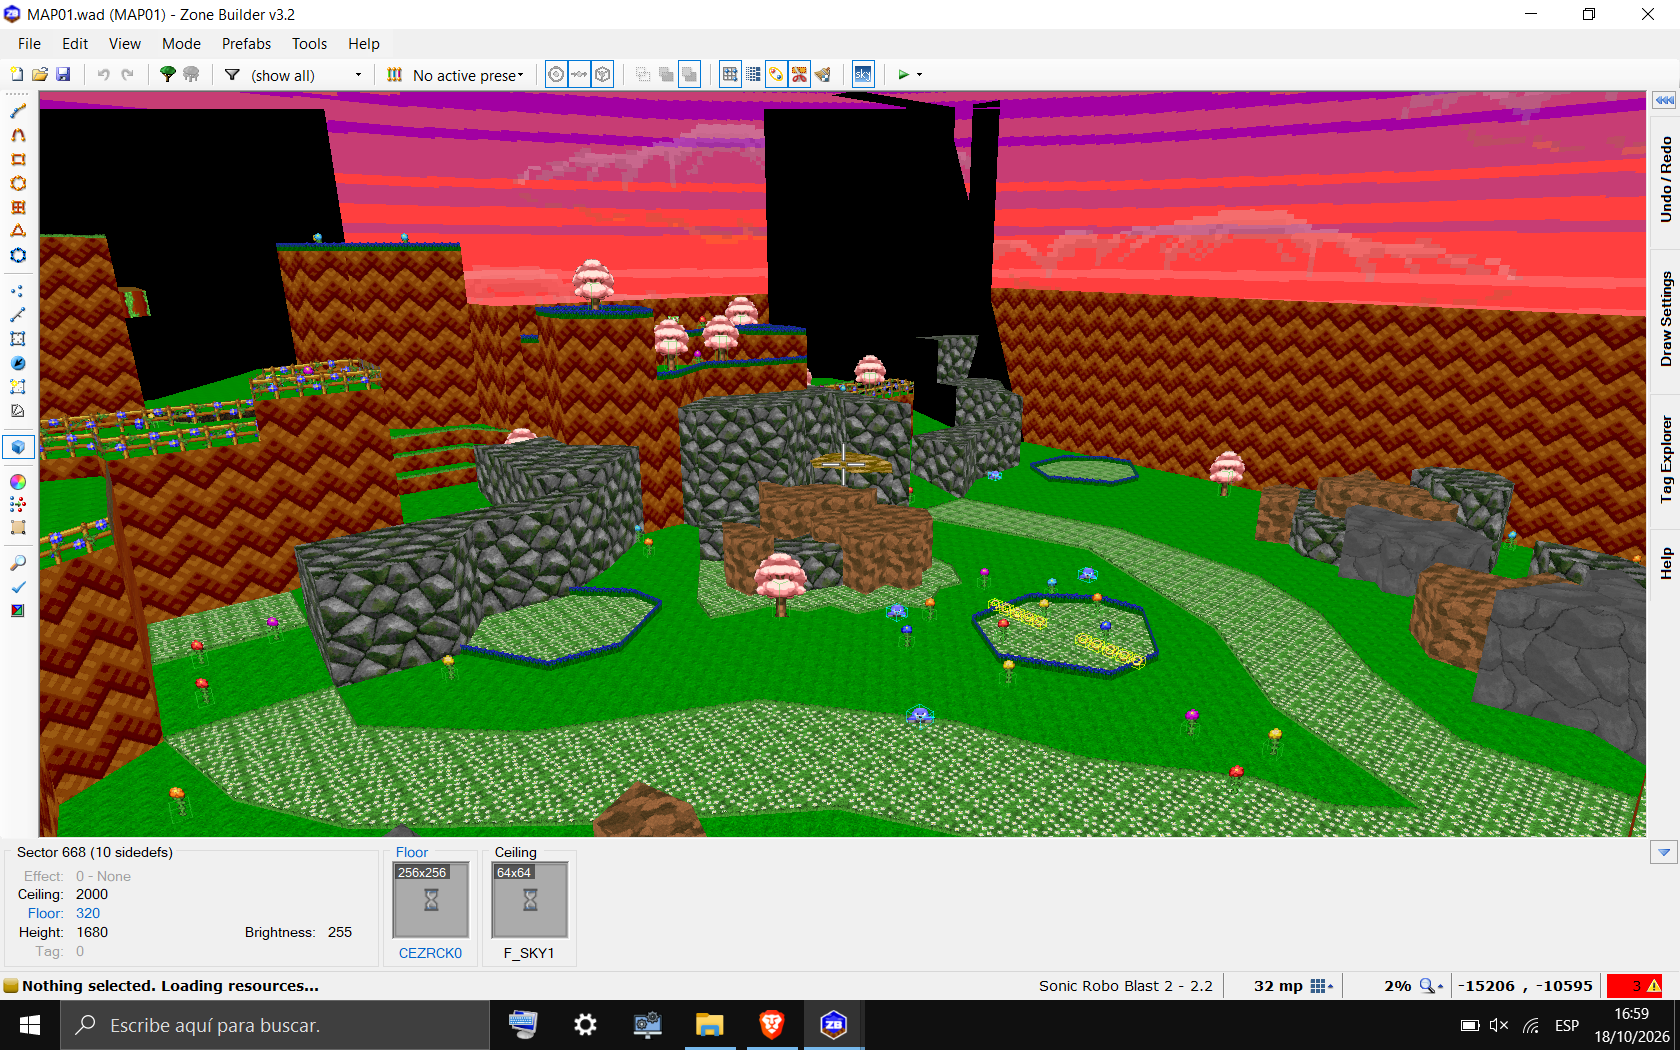Image resolution: width=1680 pixels, height=1050 pixels.
Task: Toggle the sky rendering button
Action: point(863,75)
